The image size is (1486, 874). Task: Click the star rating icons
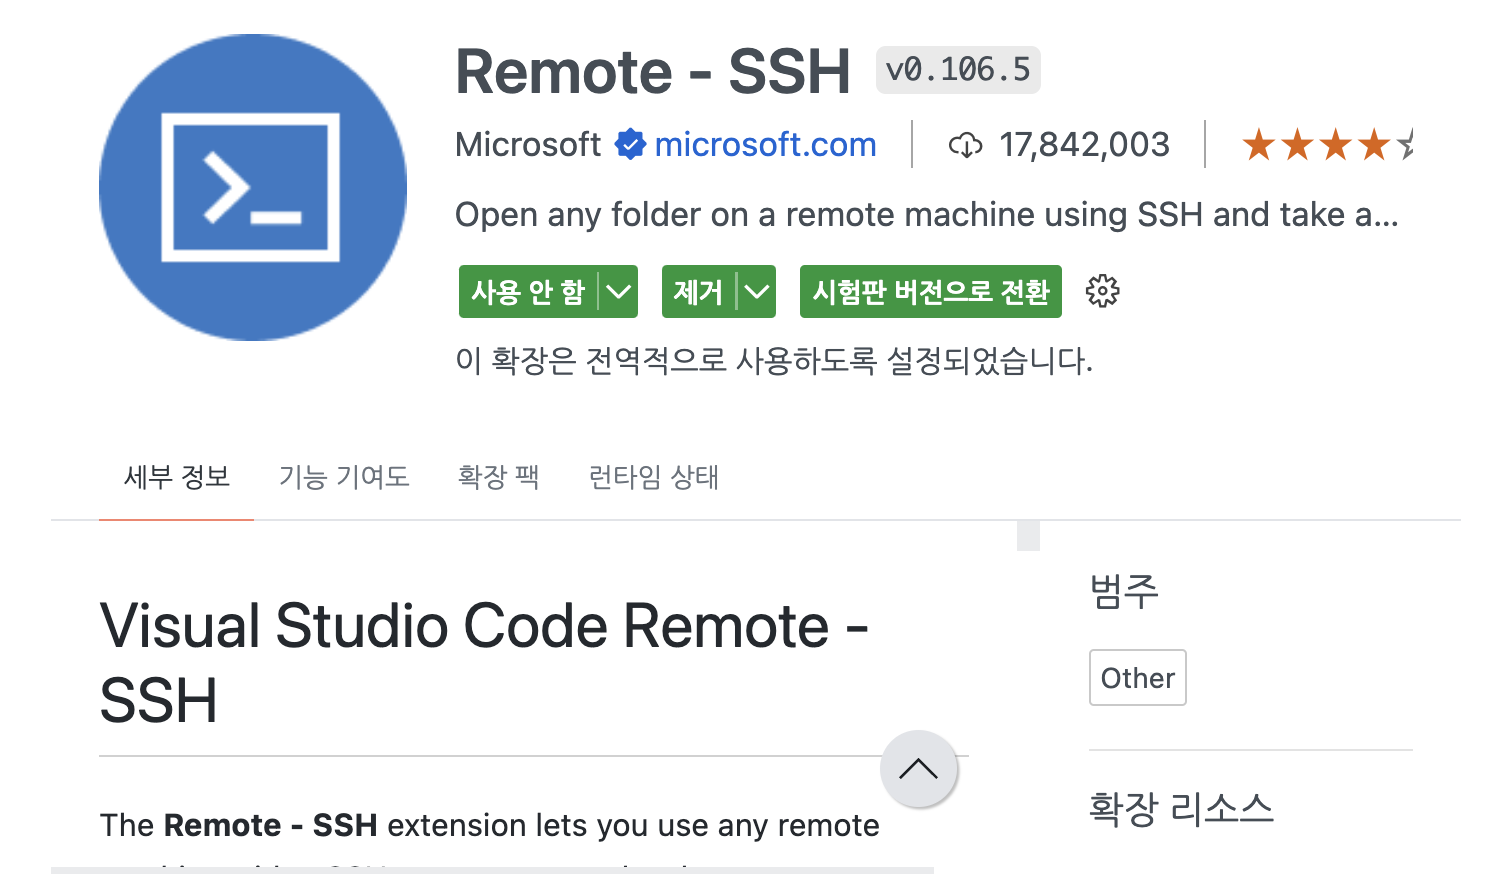click(1327, 145)
